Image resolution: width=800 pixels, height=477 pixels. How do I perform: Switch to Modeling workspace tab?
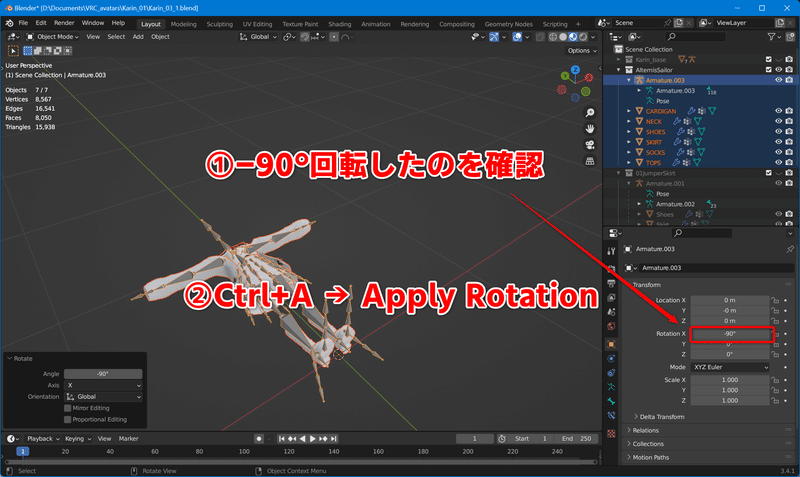(x=183, y=24)
